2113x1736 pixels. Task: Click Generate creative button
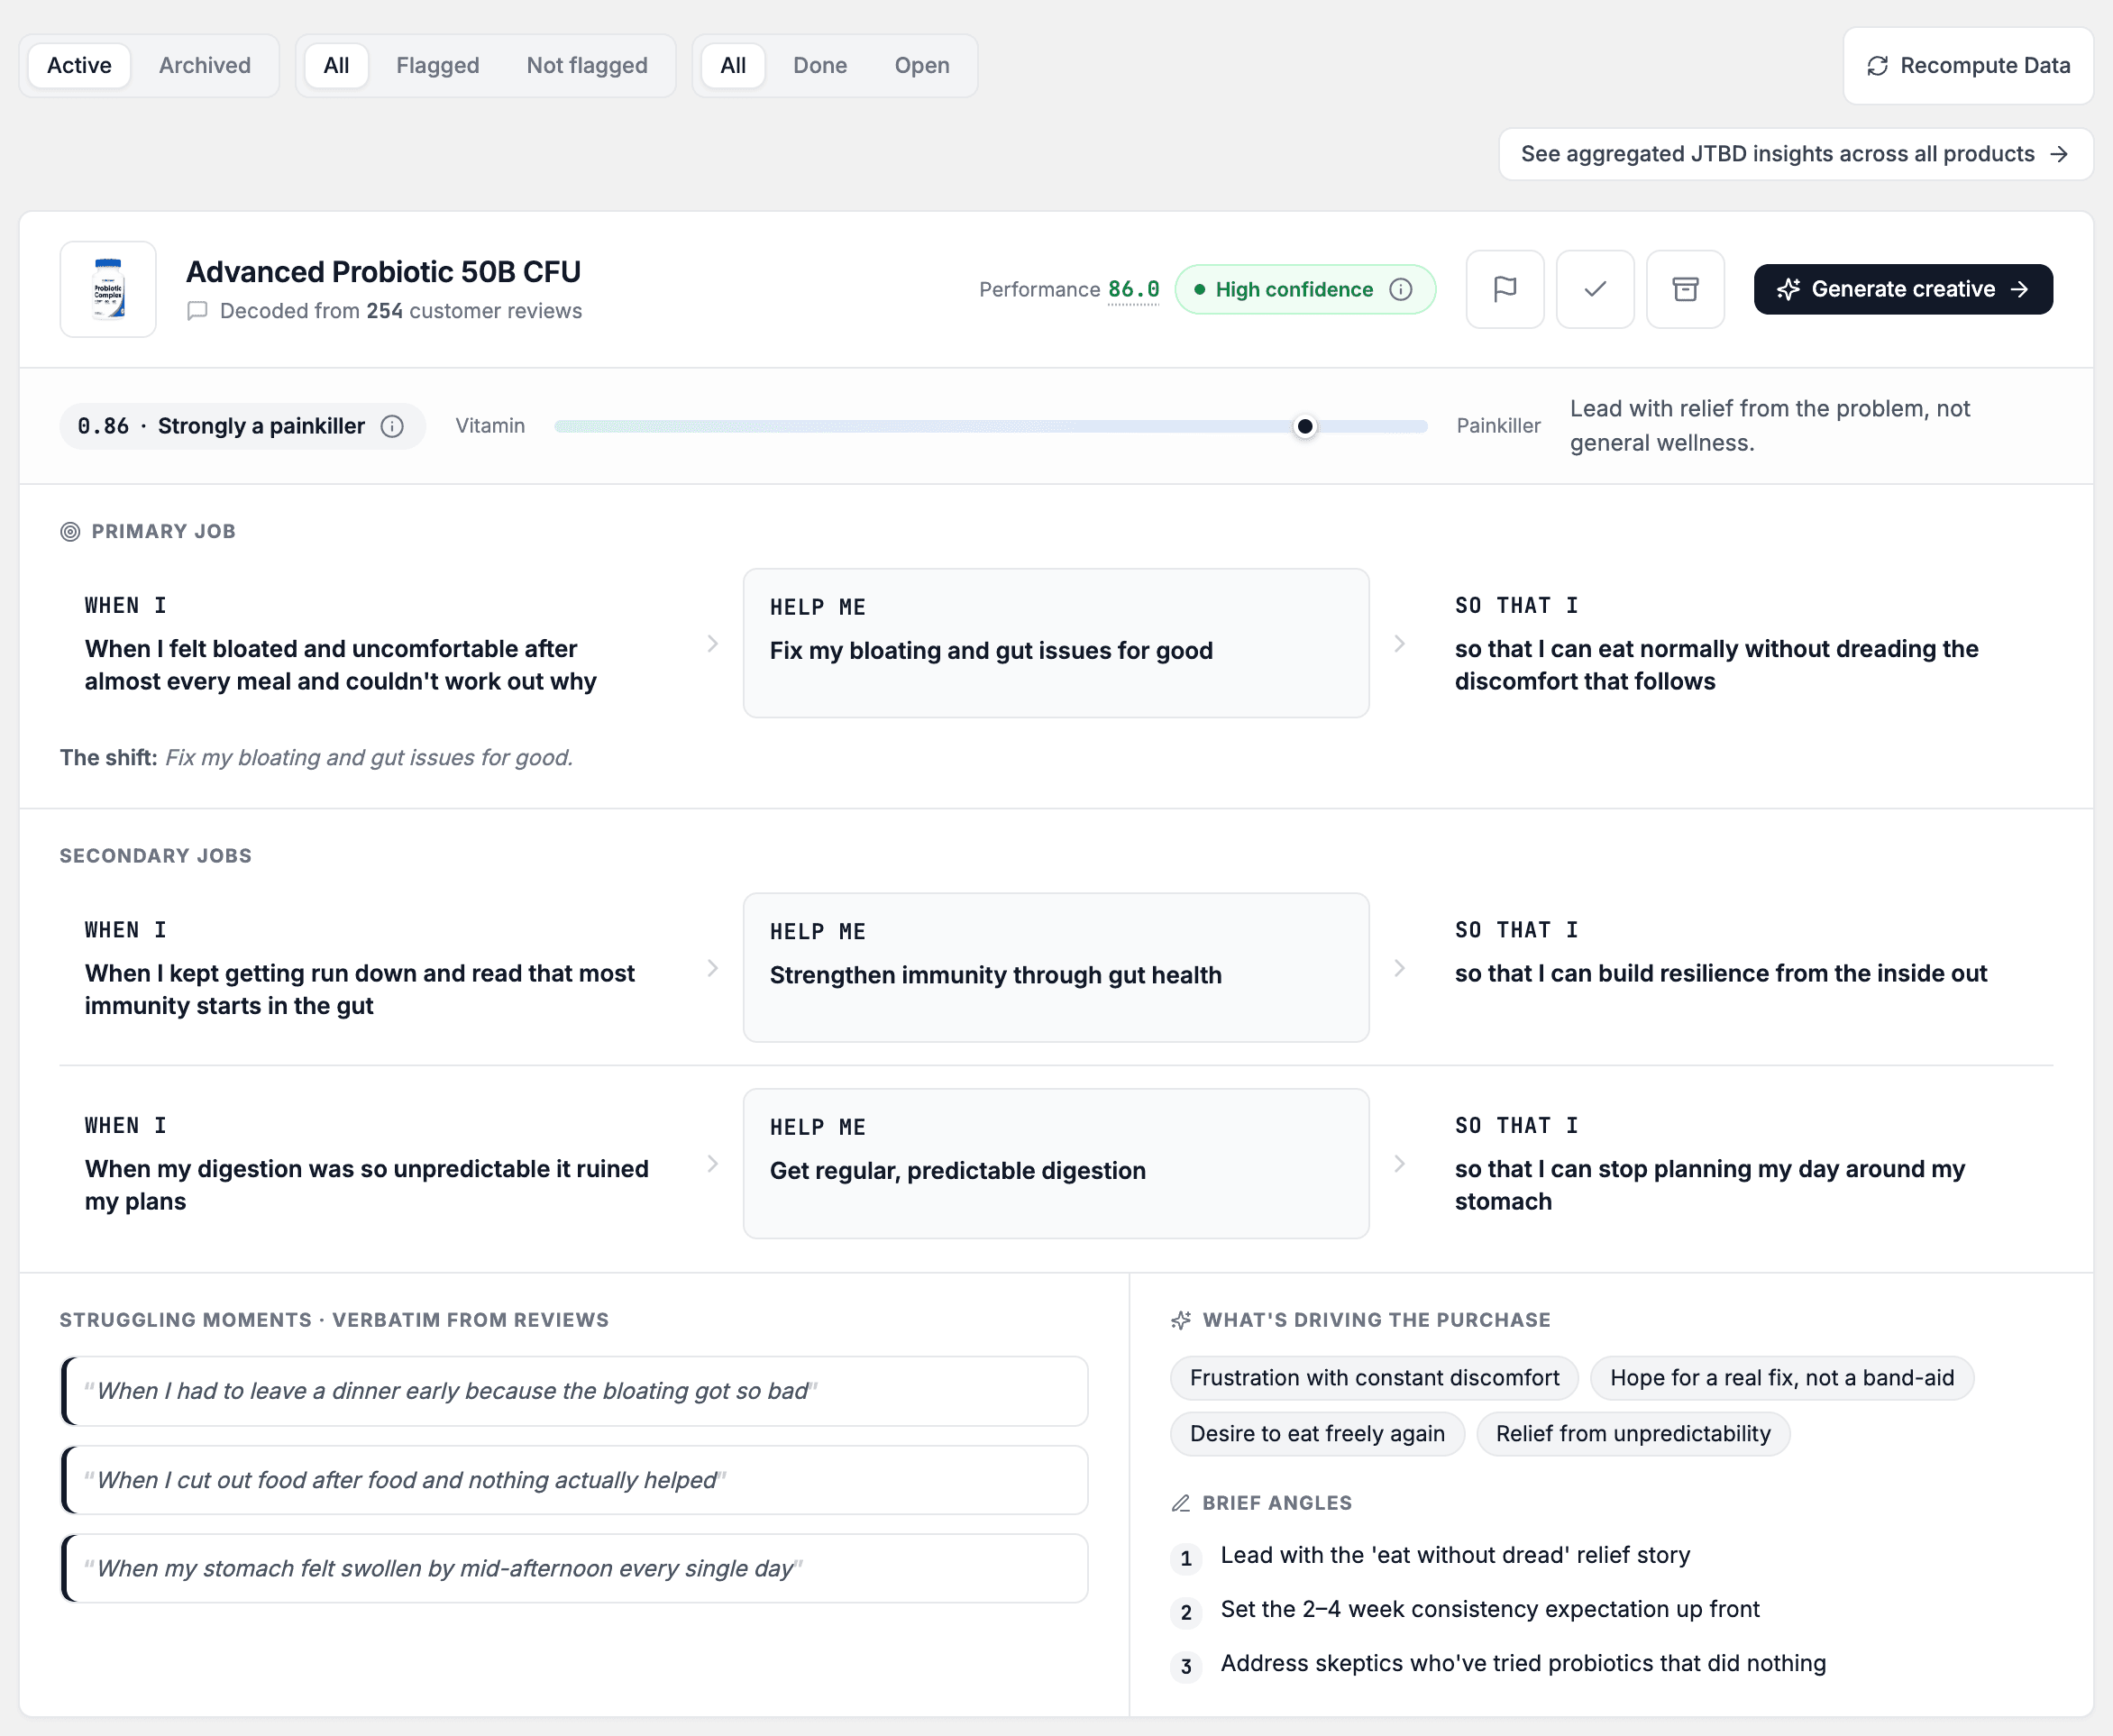[1902, 289]
